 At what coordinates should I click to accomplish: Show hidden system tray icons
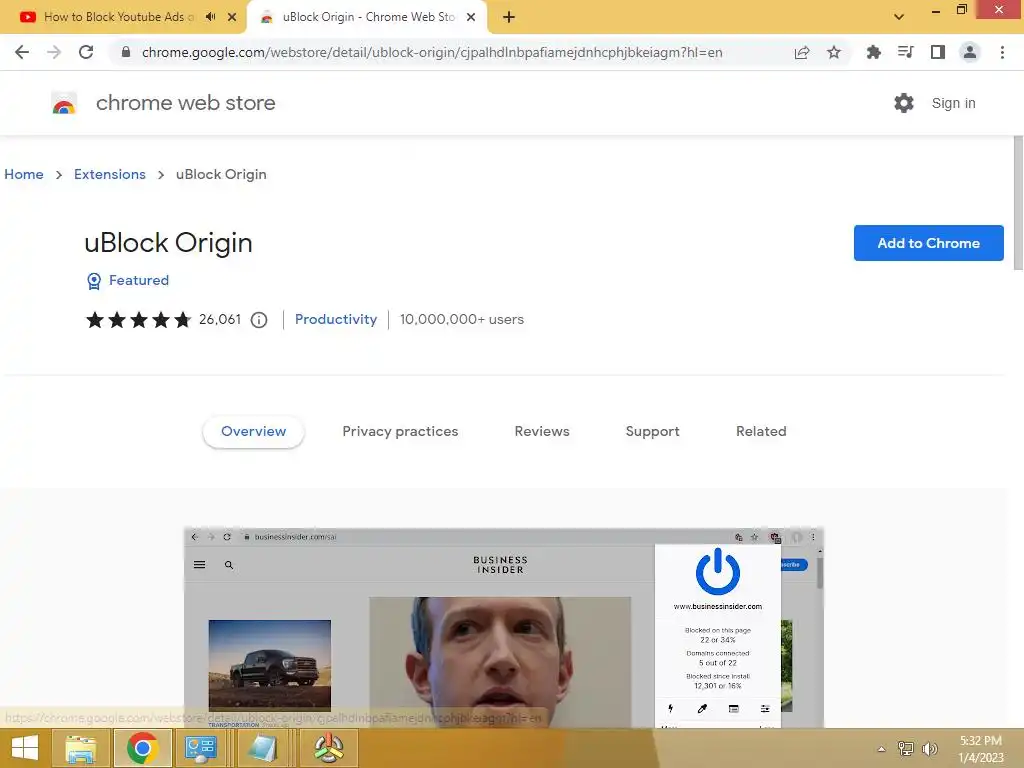881,749
